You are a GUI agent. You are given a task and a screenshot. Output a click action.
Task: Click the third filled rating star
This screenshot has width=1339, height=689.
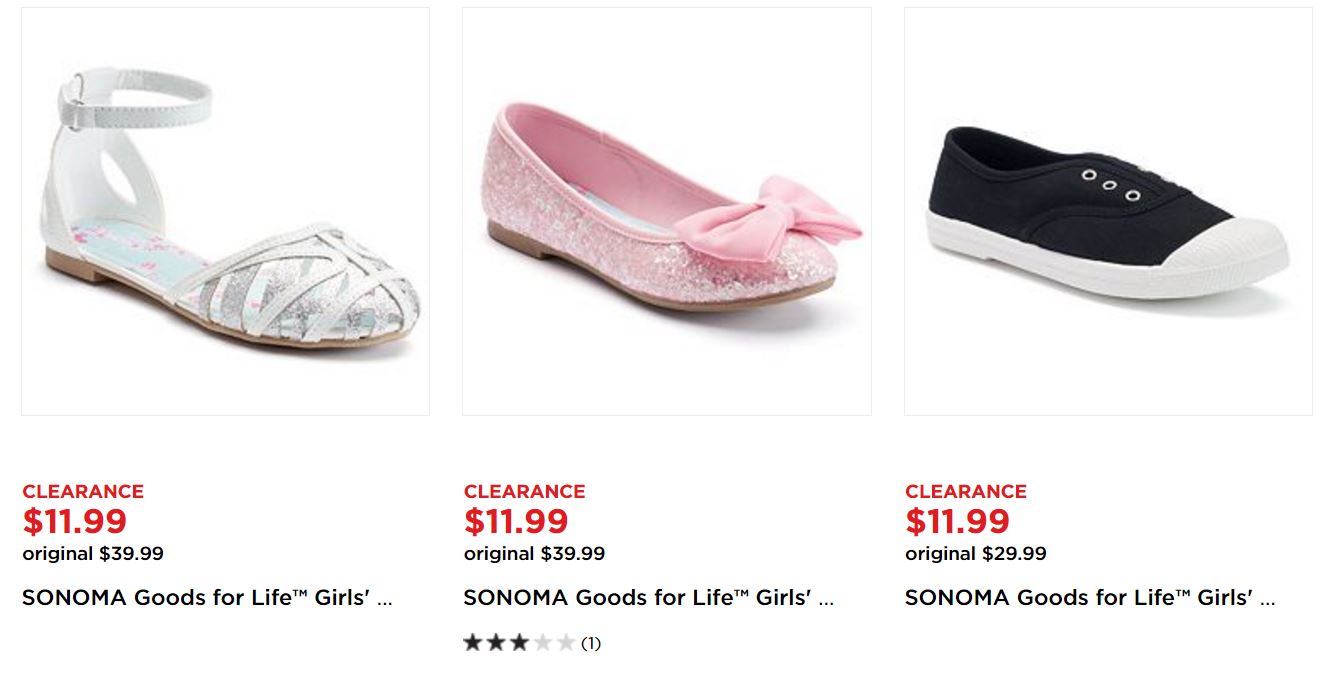[x=518, y=643]
